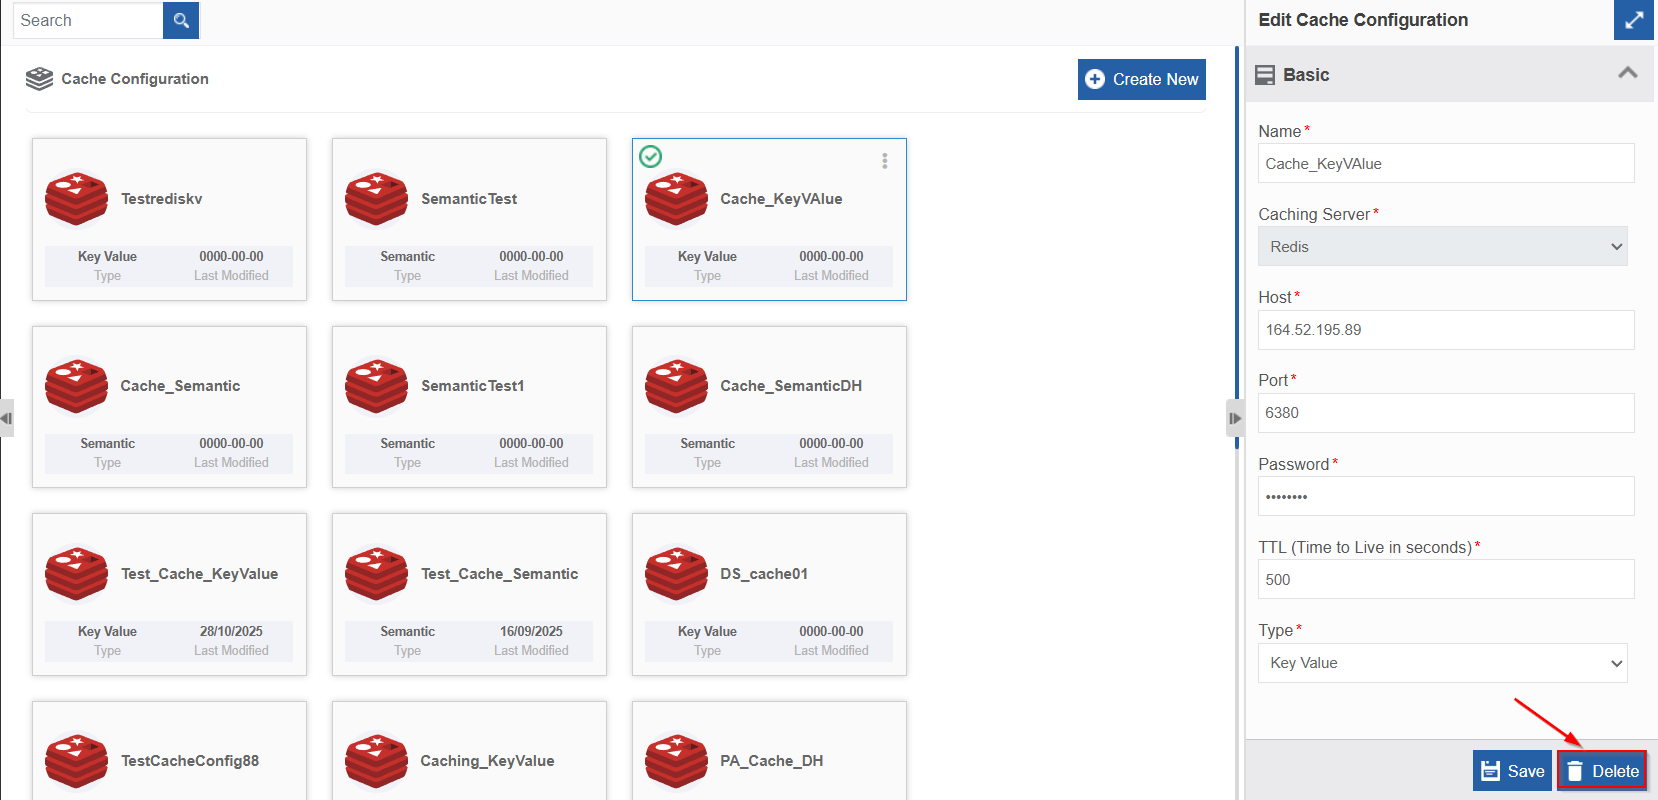The image size is (1658, 800).
Task: Click the Host input field
Action: [x=1446, y=330]
